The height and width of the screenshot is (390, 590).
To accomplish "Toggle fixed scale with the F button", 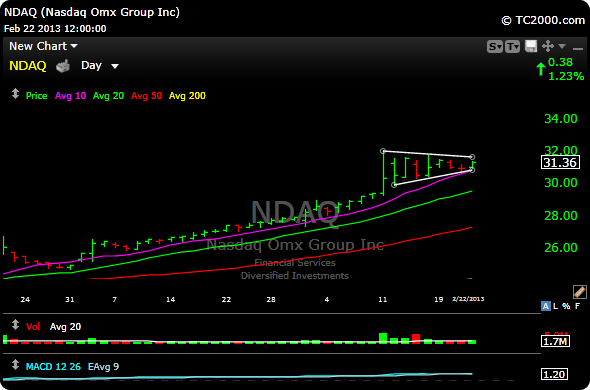I will tap(577, 306).
